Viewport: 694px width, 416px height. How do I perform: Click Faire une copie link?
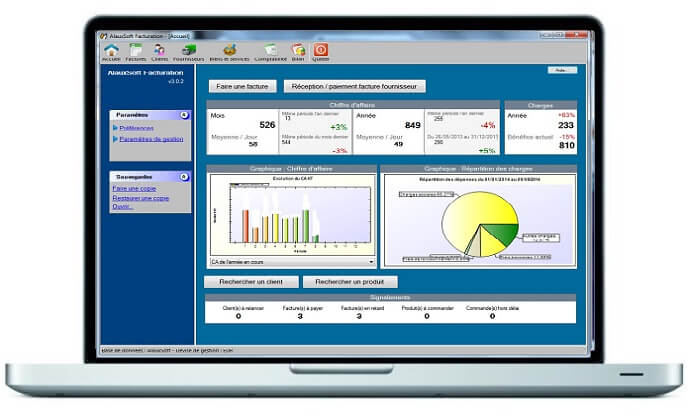pyautogui.click(x=134, y=189)
